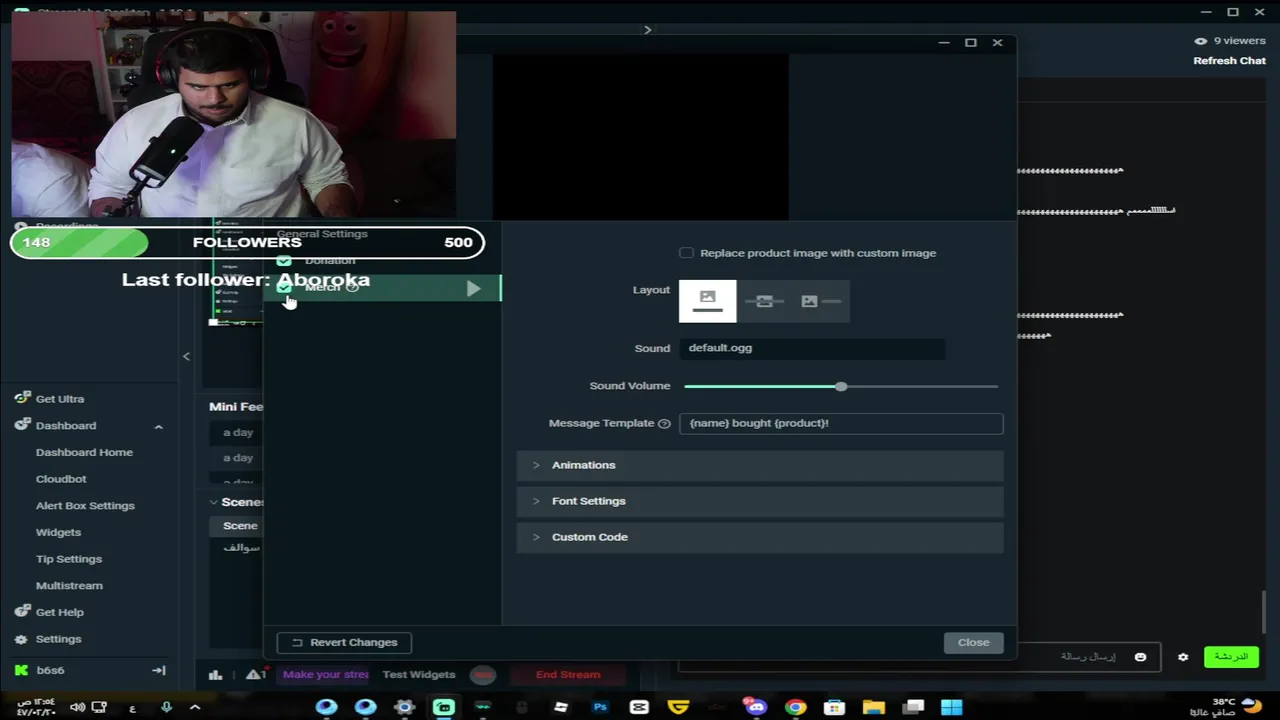Expand the Custom Code section
The width and height of the screenshot is (1280, 720).
[x=760, y=537]
